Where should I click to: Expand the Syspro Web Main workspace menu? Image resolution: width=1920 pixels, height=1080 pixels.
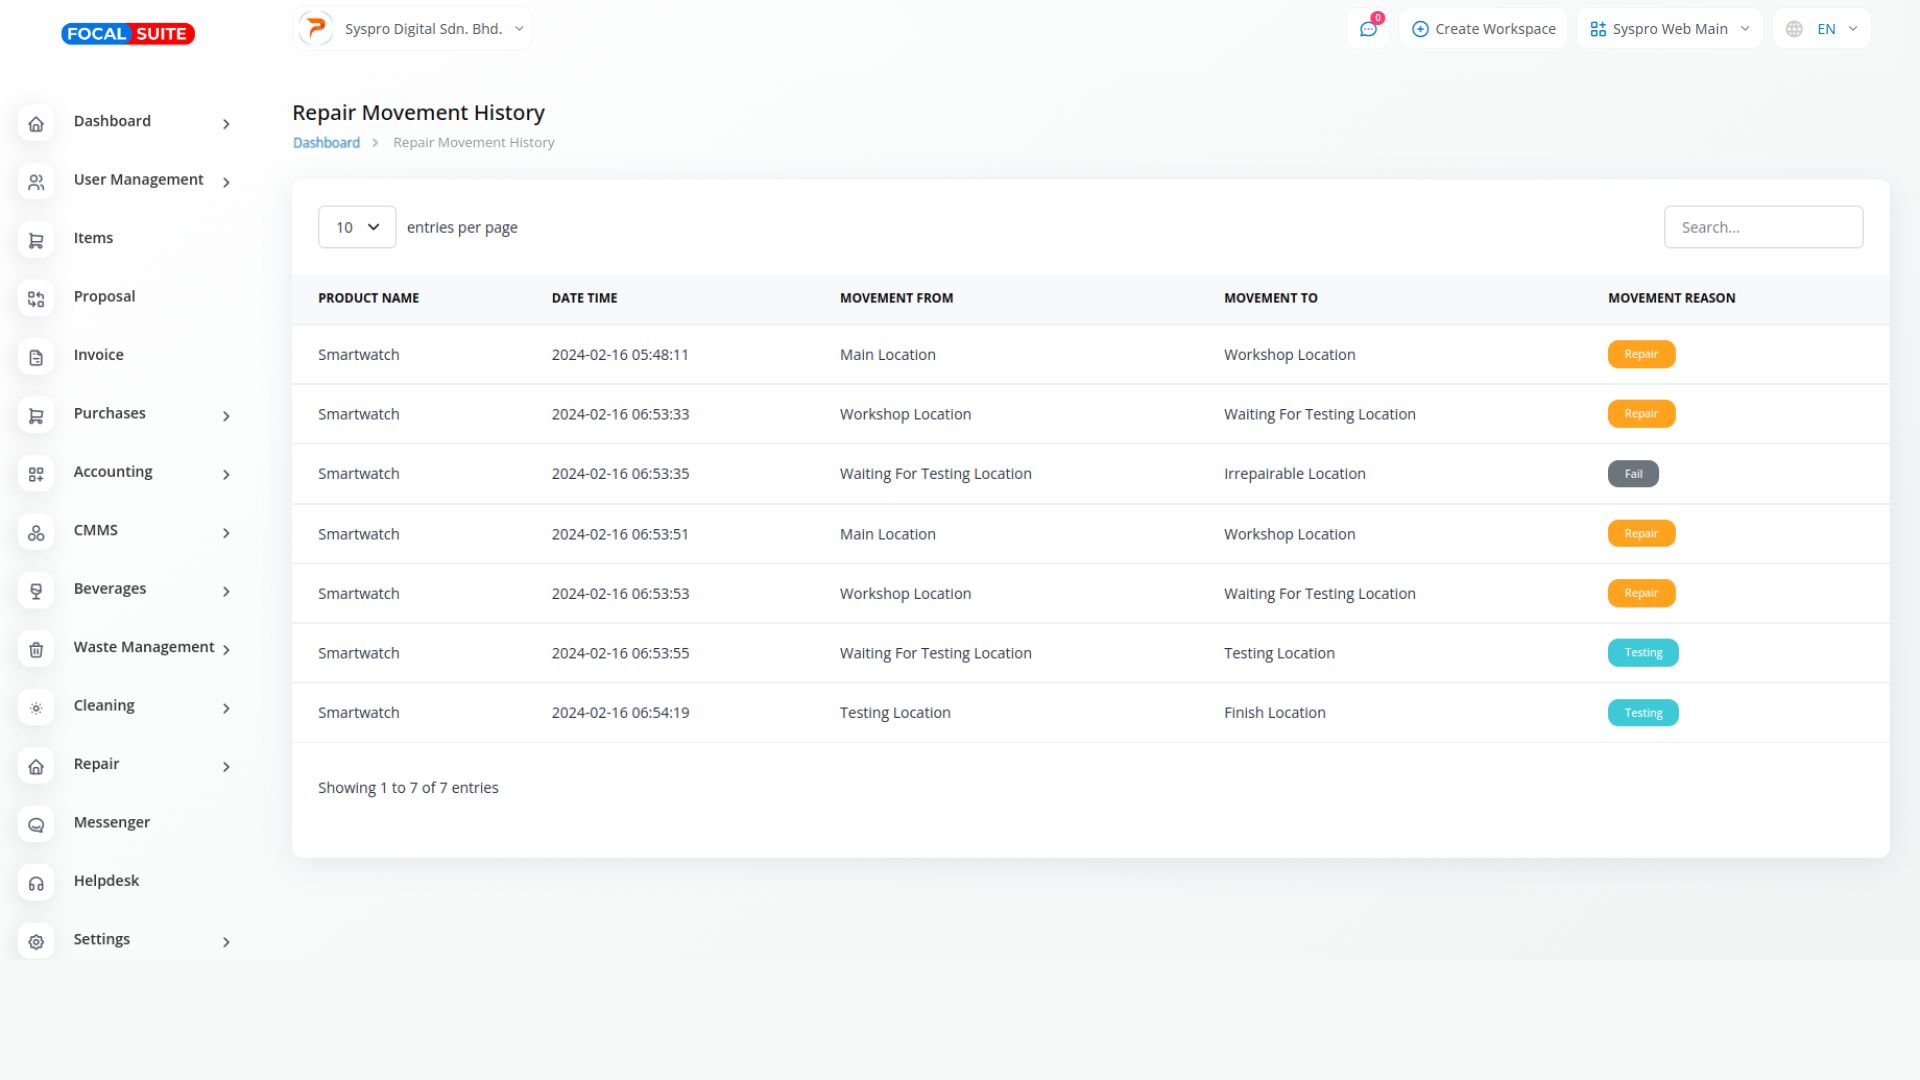pyautogui.click(x=1669, y=29)
